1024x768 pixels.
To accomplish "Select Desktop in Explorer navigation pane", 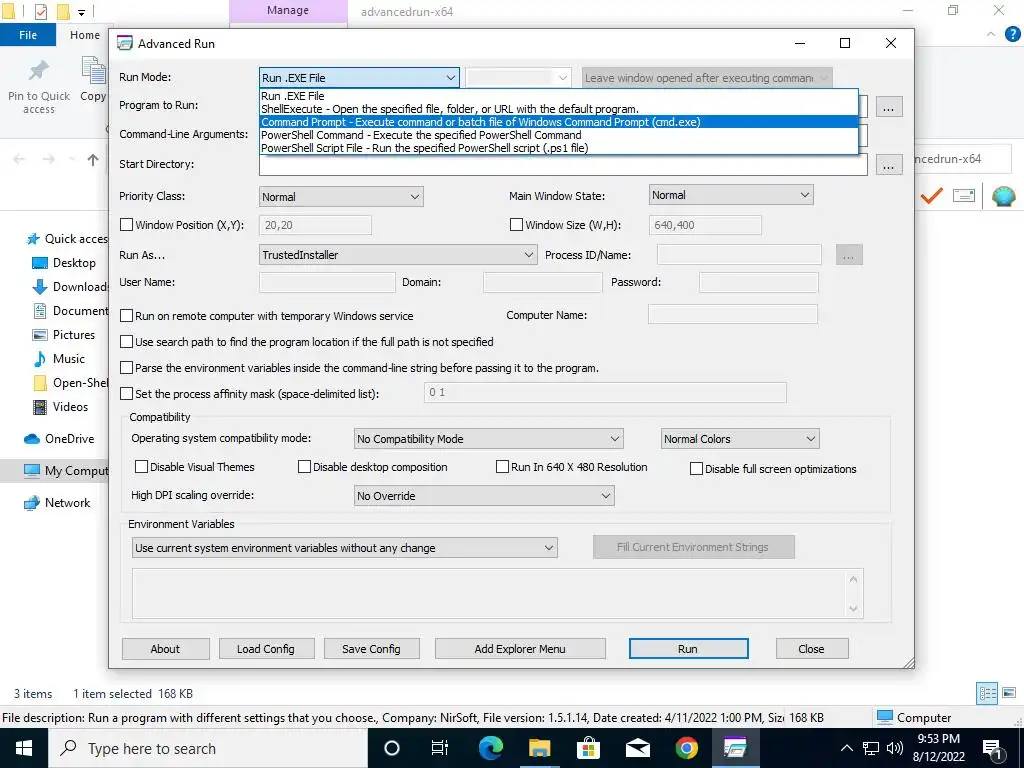I will click(x=74, y=263).
